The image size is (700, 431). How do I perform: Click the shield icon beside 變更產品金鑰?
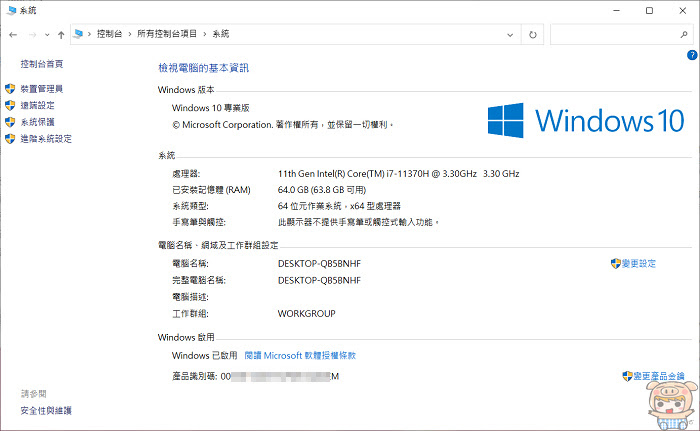point(628,376)
